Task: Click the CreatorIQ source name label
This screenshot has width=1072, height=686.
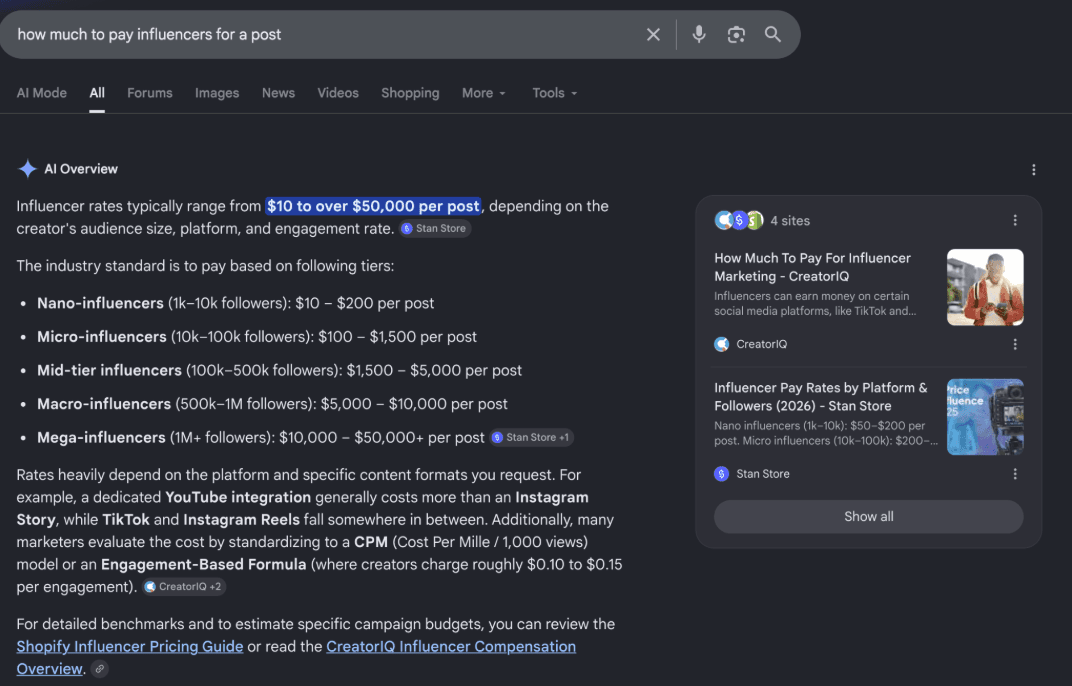Action: (x=762, y=344)
